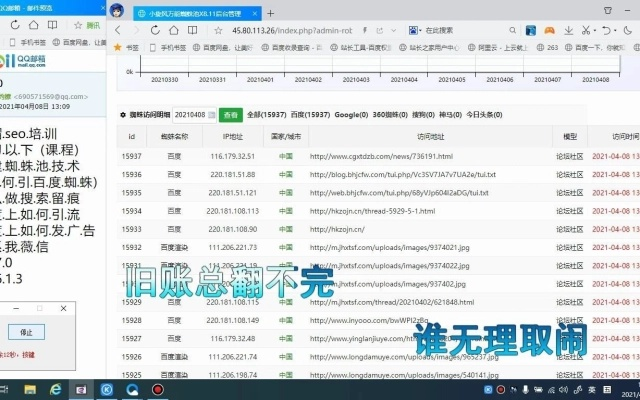Open home in the QQ邮箱 browser window
This screenshot has height=400, width=640.
(33, 25)
